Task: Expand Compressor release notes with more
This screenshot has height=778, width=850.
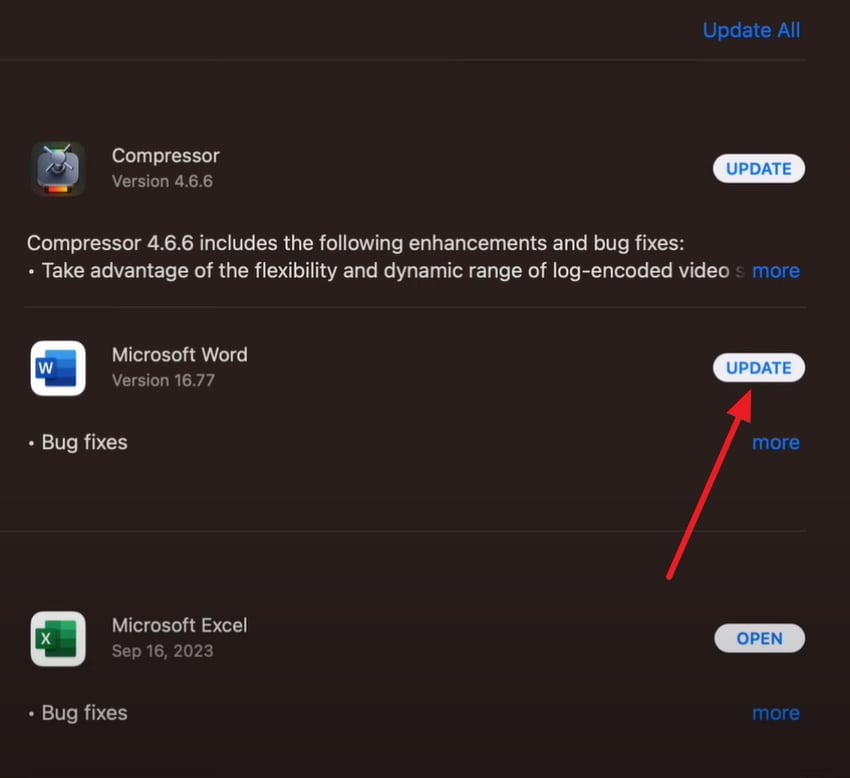Action: point(776,271)
